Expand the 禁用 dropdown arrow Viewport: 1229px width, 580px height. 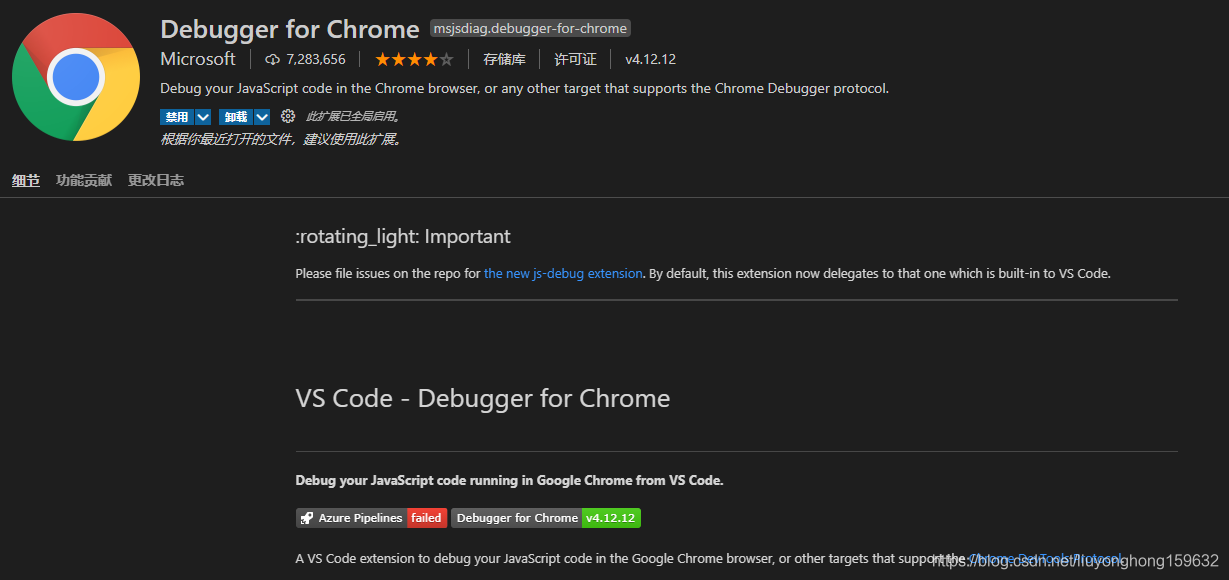(x=203, y=117)
